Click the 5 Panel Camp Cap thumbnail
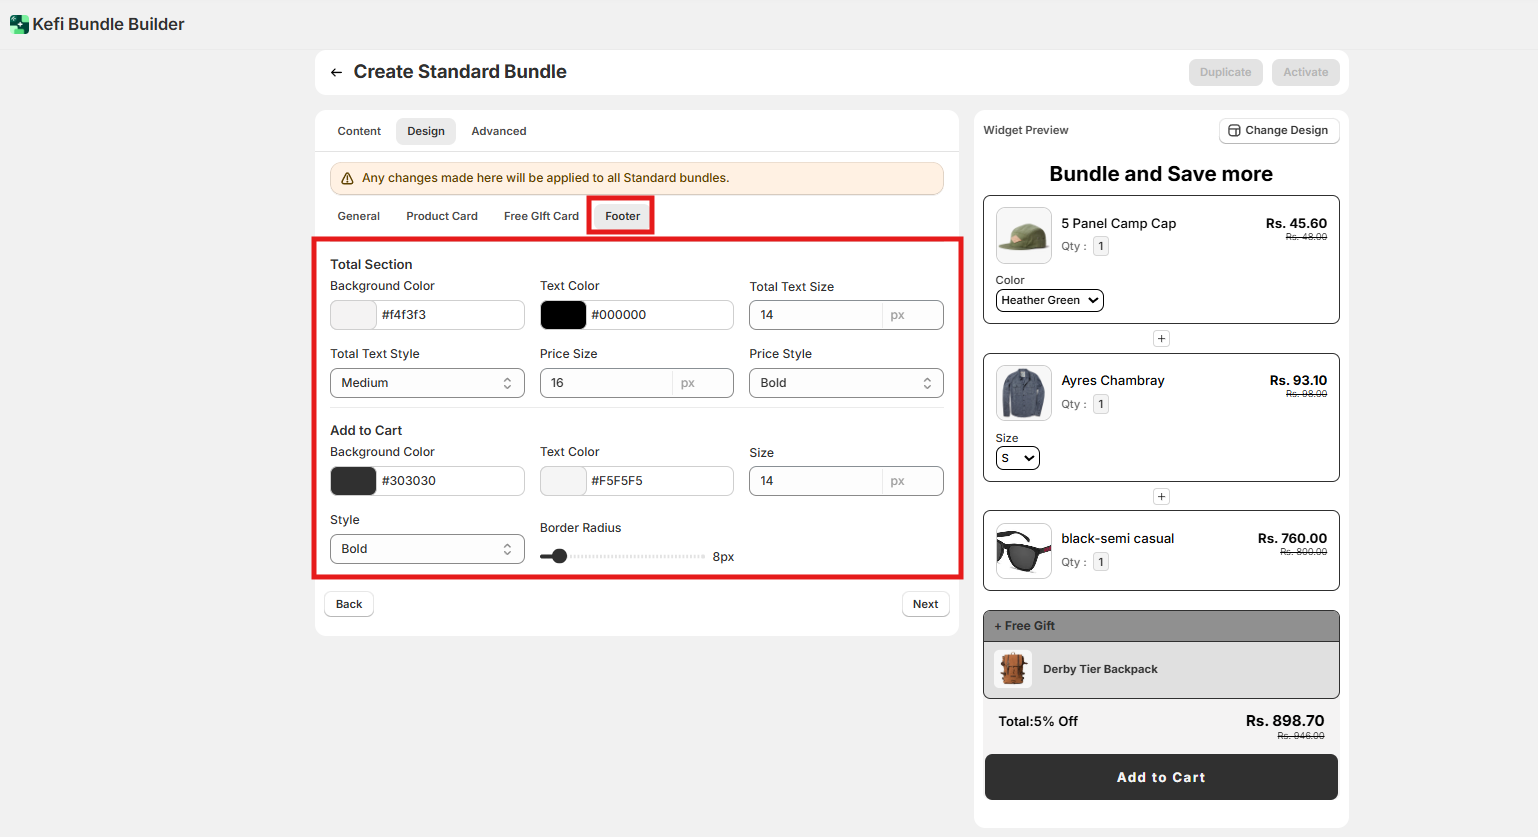Image resolution: width=1538 pixels, height=837 pixels. (x=1023, y=235)
